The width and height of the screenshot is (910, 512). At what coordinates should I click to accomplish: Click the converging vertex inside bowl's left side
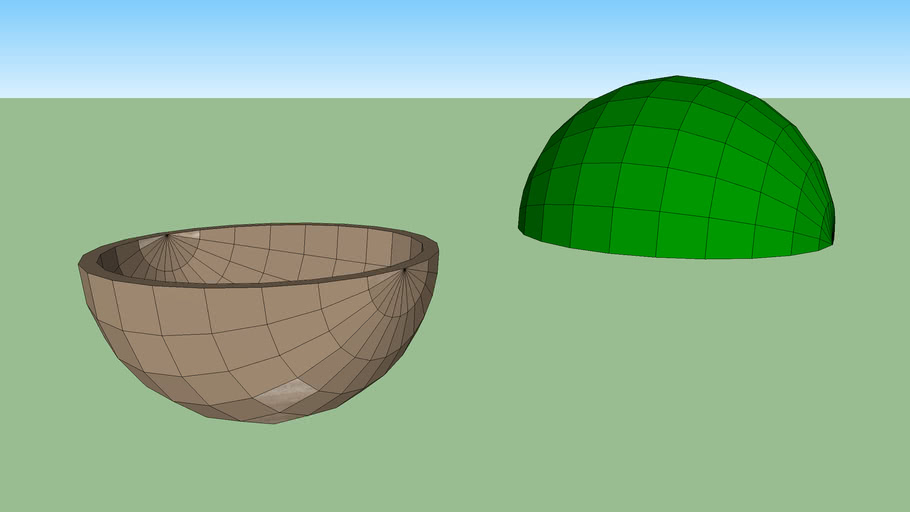[167, 236]
